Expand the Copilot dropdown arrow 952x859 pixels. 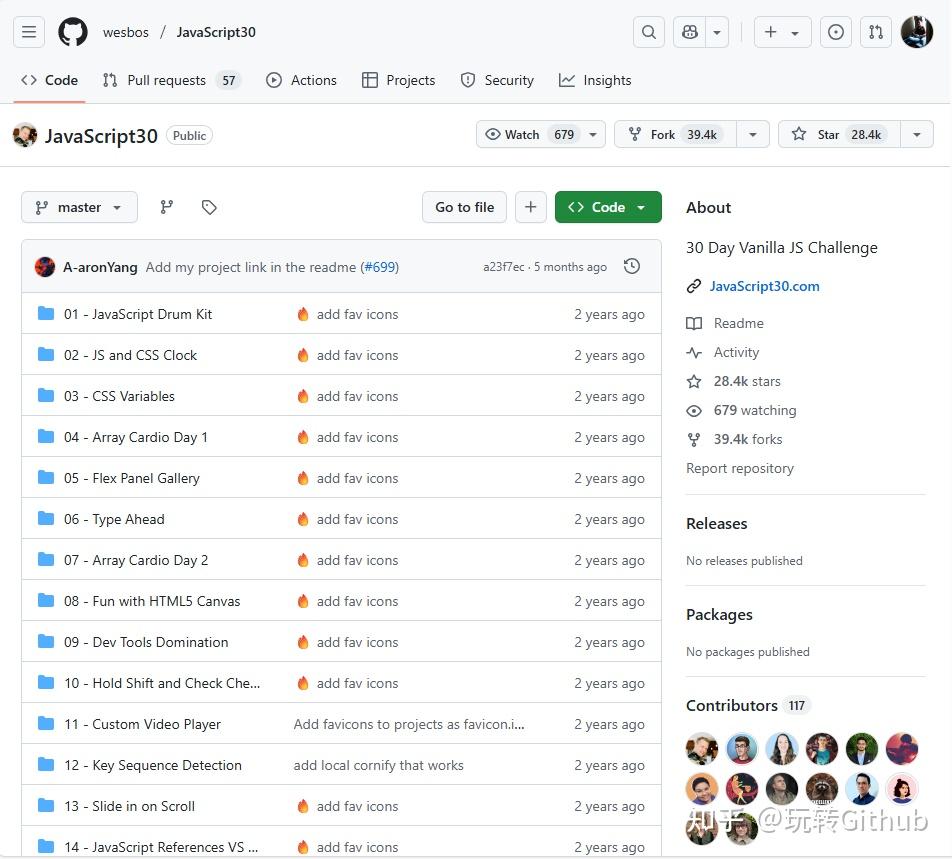(717, 32)
